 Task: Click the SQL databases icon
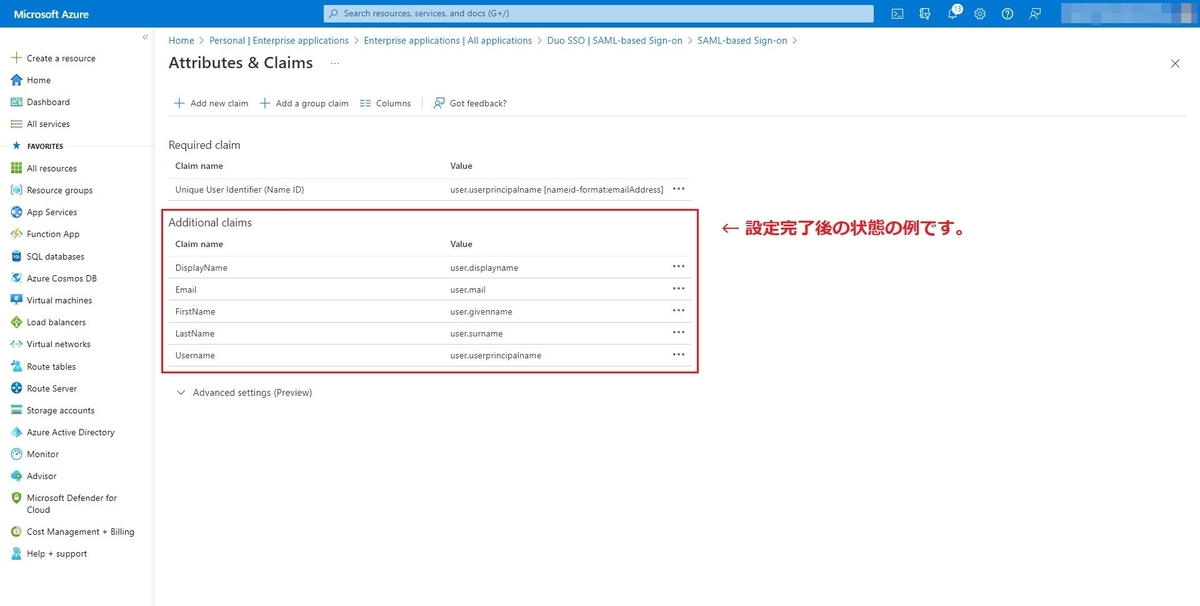(16, 256)
